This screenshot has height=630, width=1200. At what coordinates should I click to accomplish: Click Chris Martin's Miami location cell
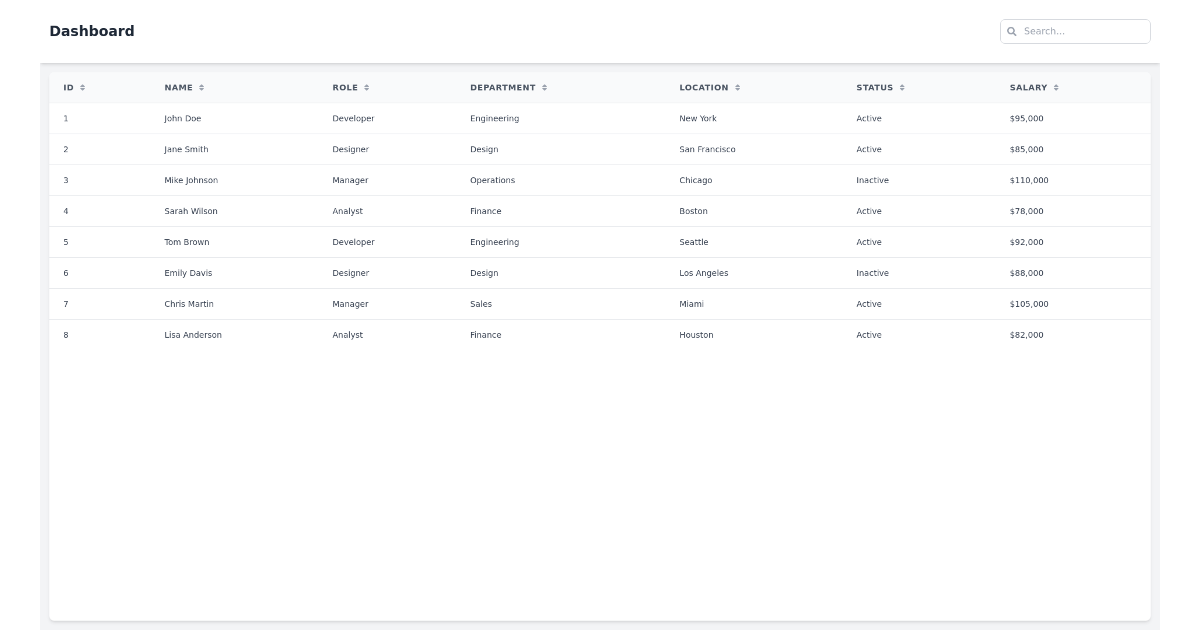point(691,304)
